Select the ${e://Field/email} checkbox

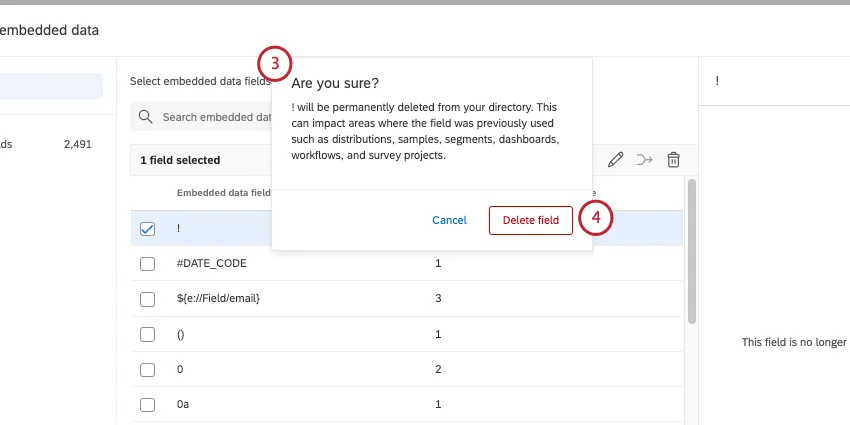point(148,299)
